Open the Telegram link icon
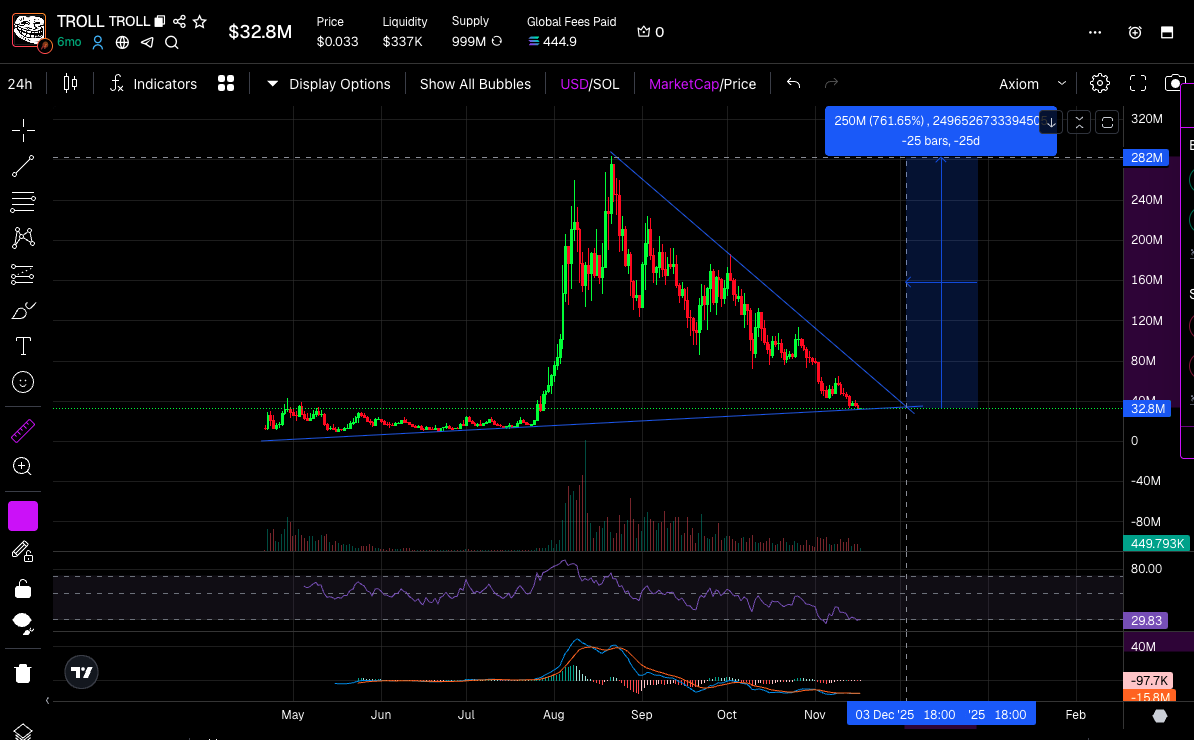The height and width of the screenshot is (740, 1194). [x=147, y=43]
